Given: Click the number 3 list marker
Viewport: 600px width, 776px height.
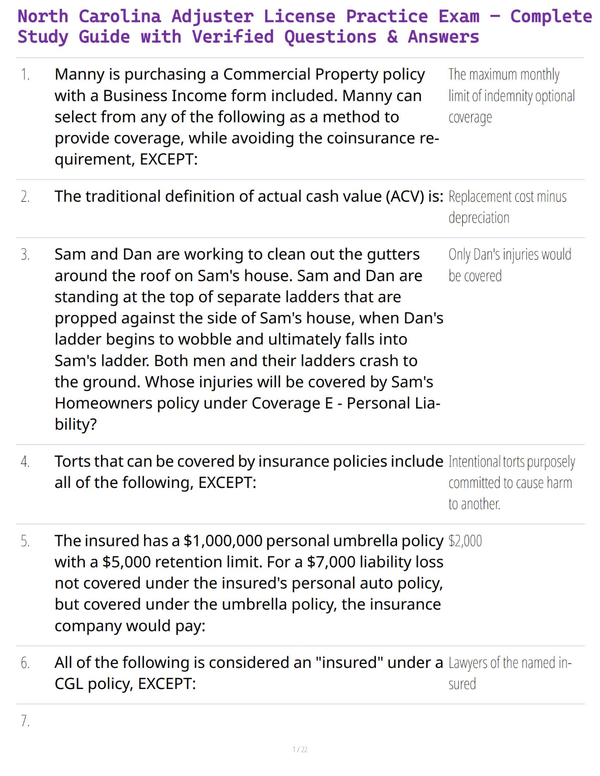Looking at the screenshot, I should click(x=25, y=254).
